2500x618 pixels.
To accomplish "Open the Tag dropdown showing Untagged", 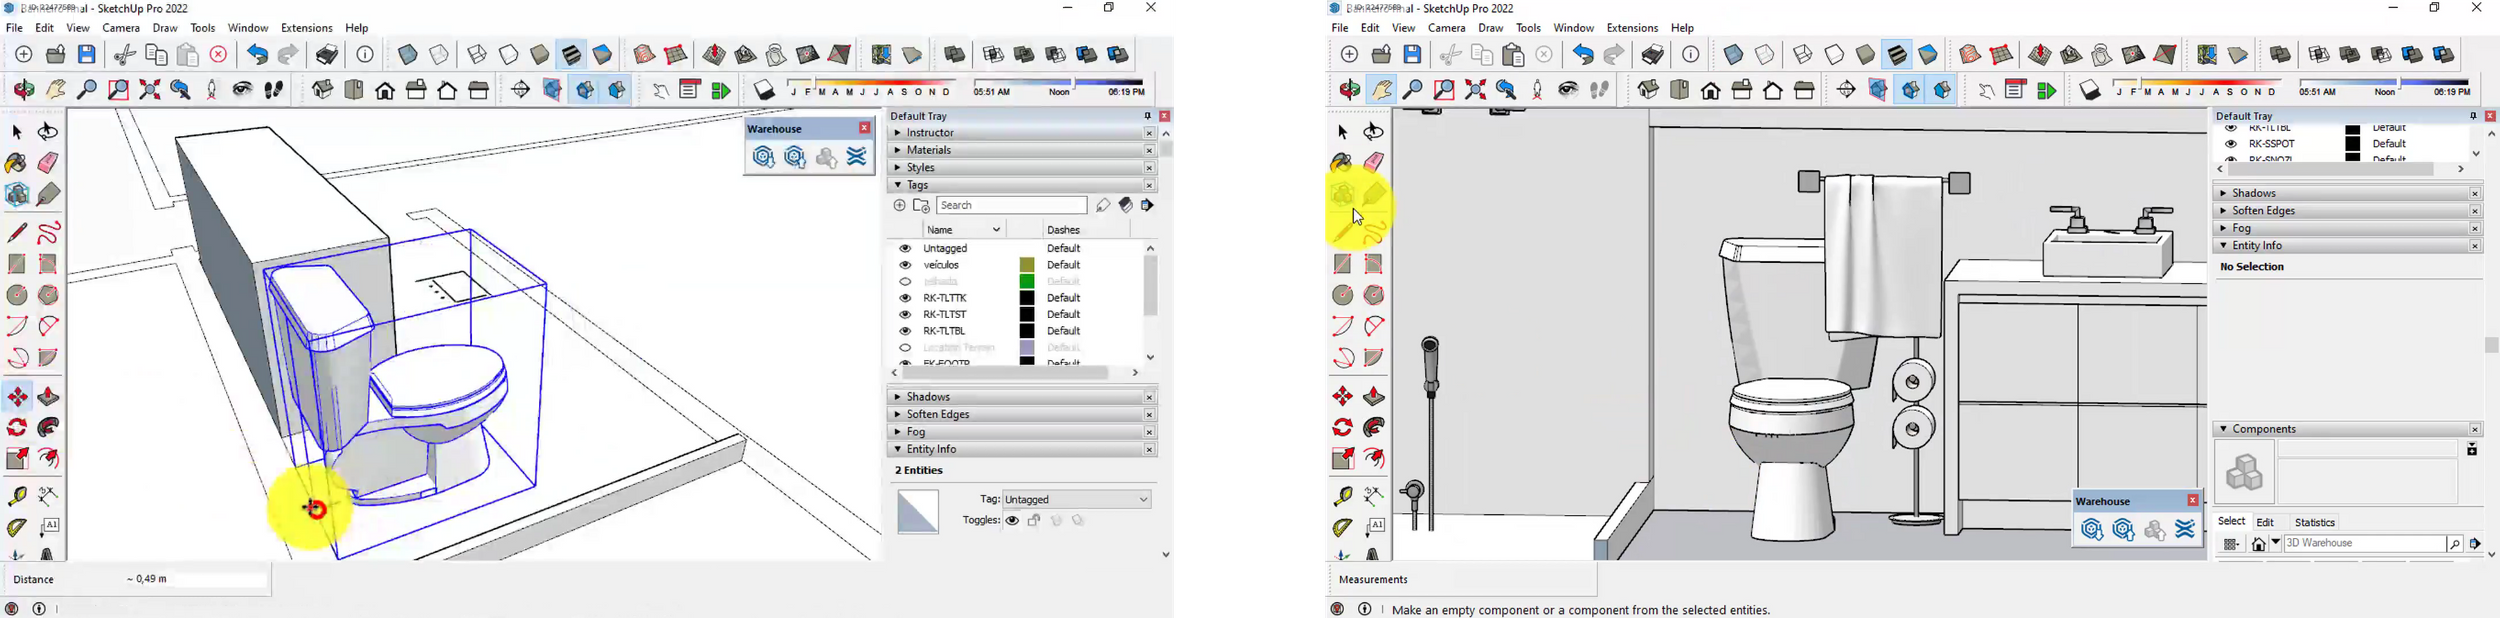I will [1077, 499].
